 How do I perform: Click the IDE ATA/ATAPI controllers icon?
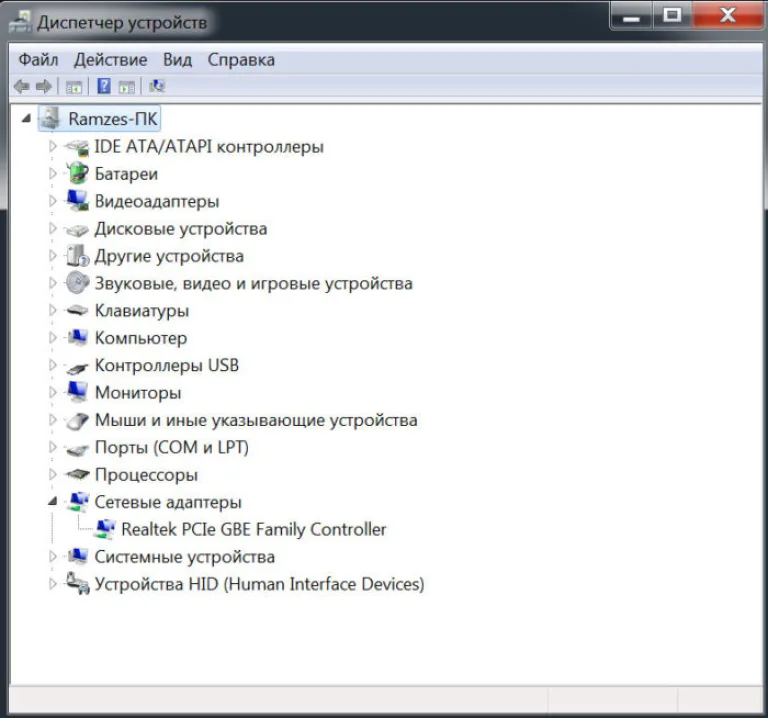[x=77, y=147]
